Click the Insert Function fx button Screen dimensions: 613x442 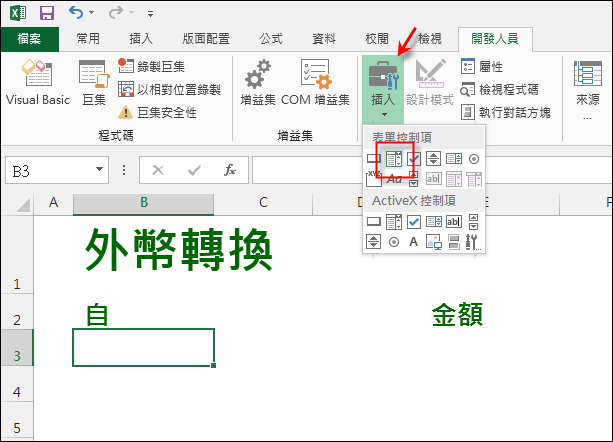click(x=230, y=170)
